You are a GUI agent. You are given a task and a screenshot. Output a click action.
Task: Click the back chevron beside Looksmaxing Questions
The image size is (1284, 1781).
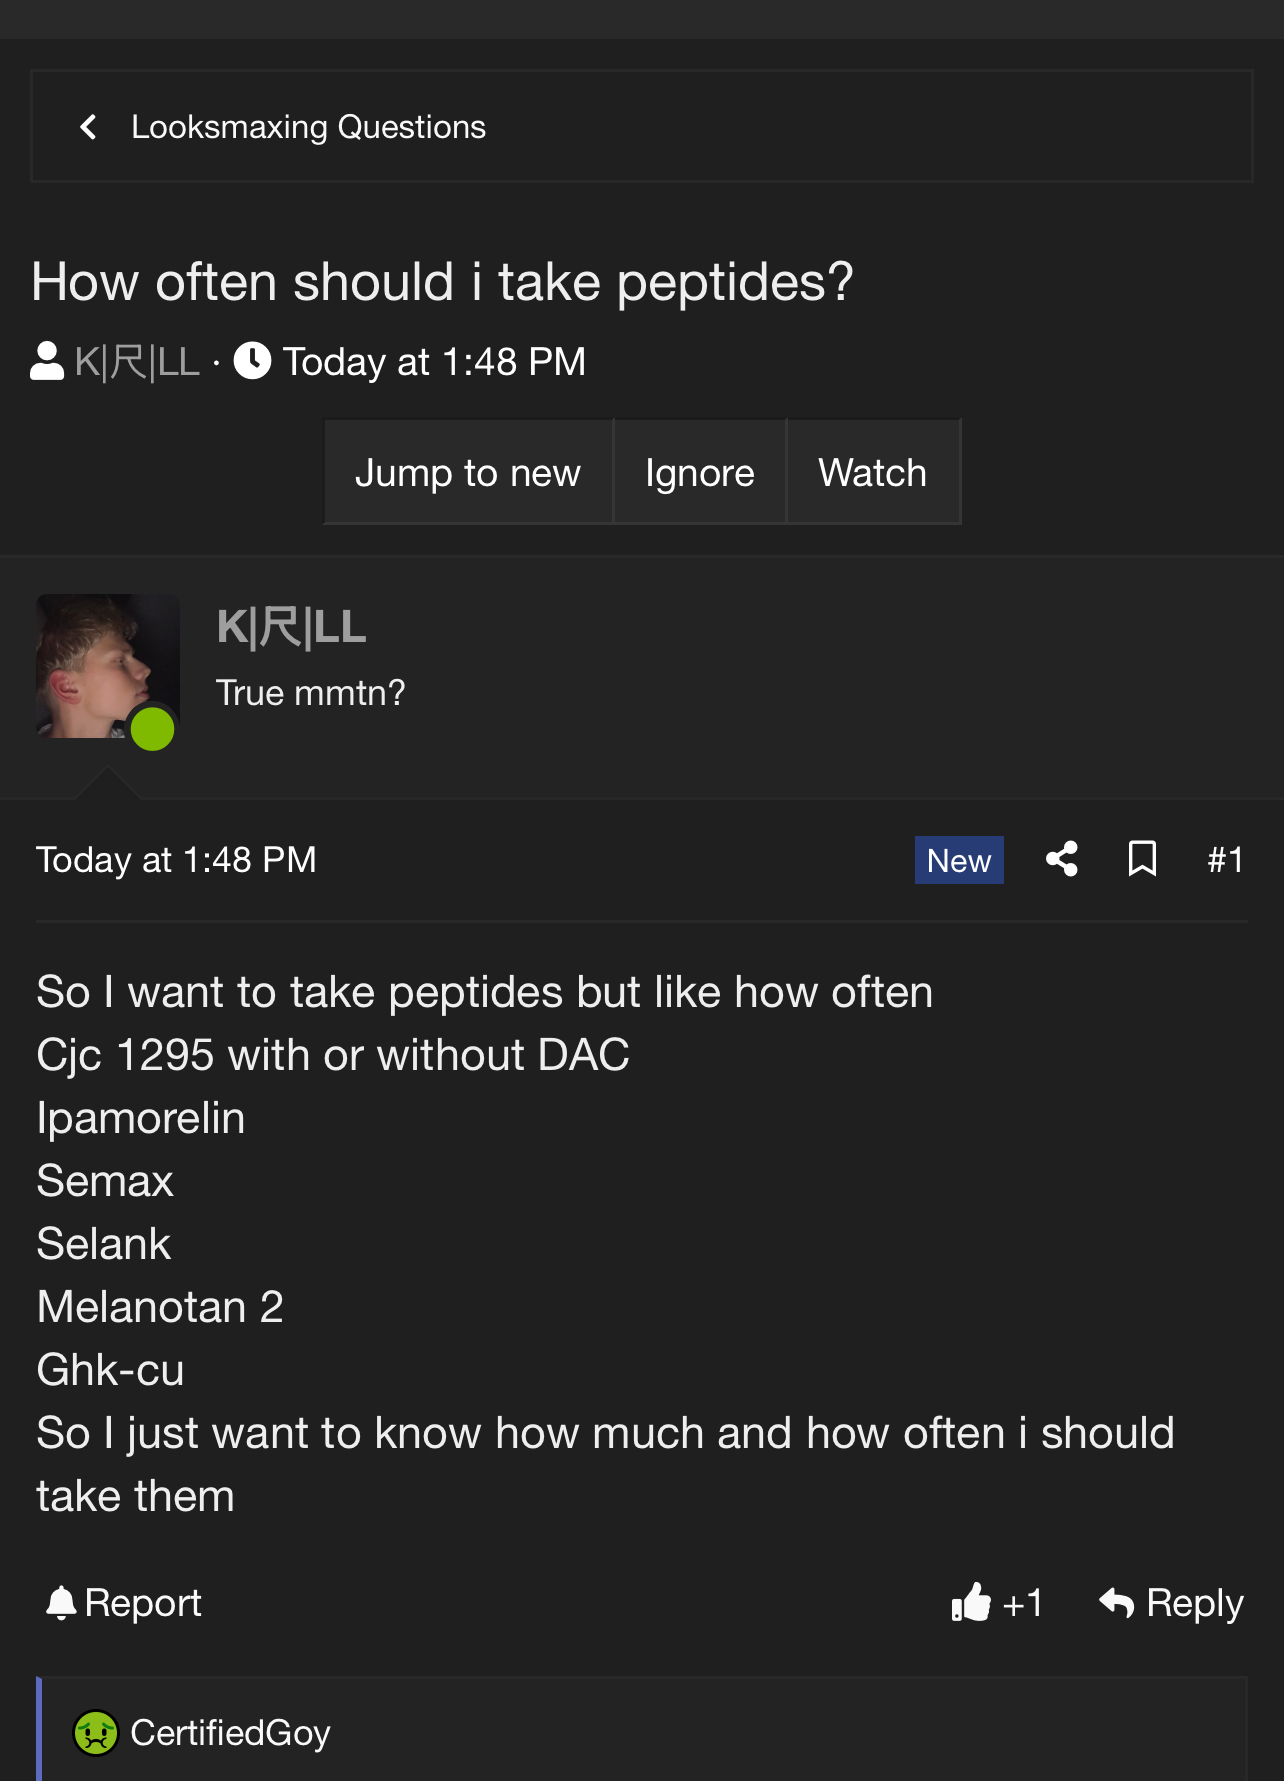click(x=88, y=127)
